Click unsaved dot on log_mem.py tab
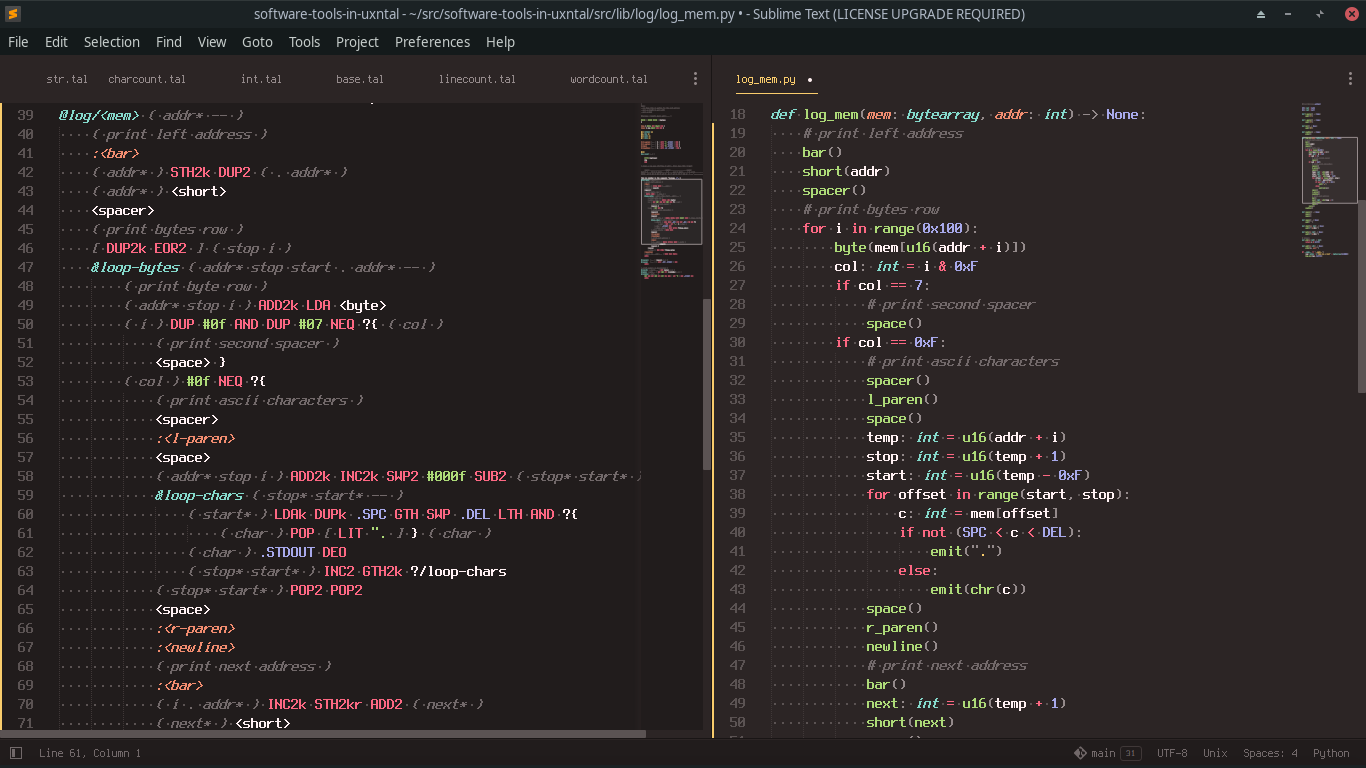 pos(810,80)
